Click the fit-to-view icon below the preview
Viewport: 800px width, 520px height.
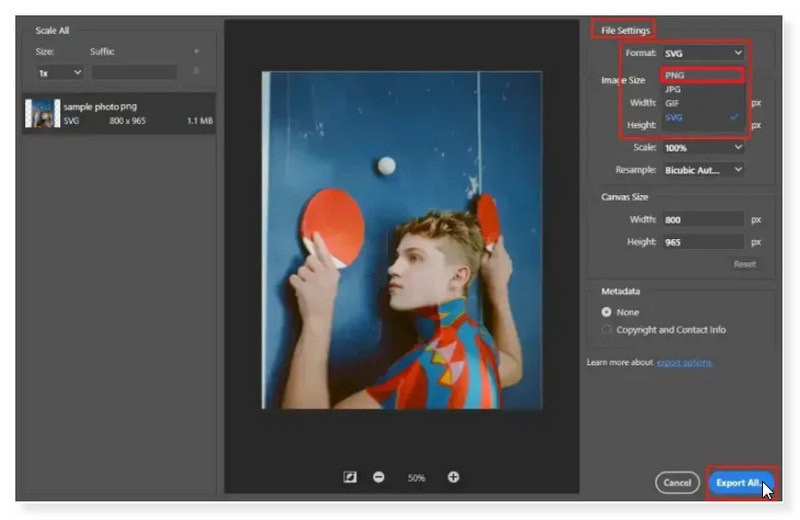[x=350, y=477]
